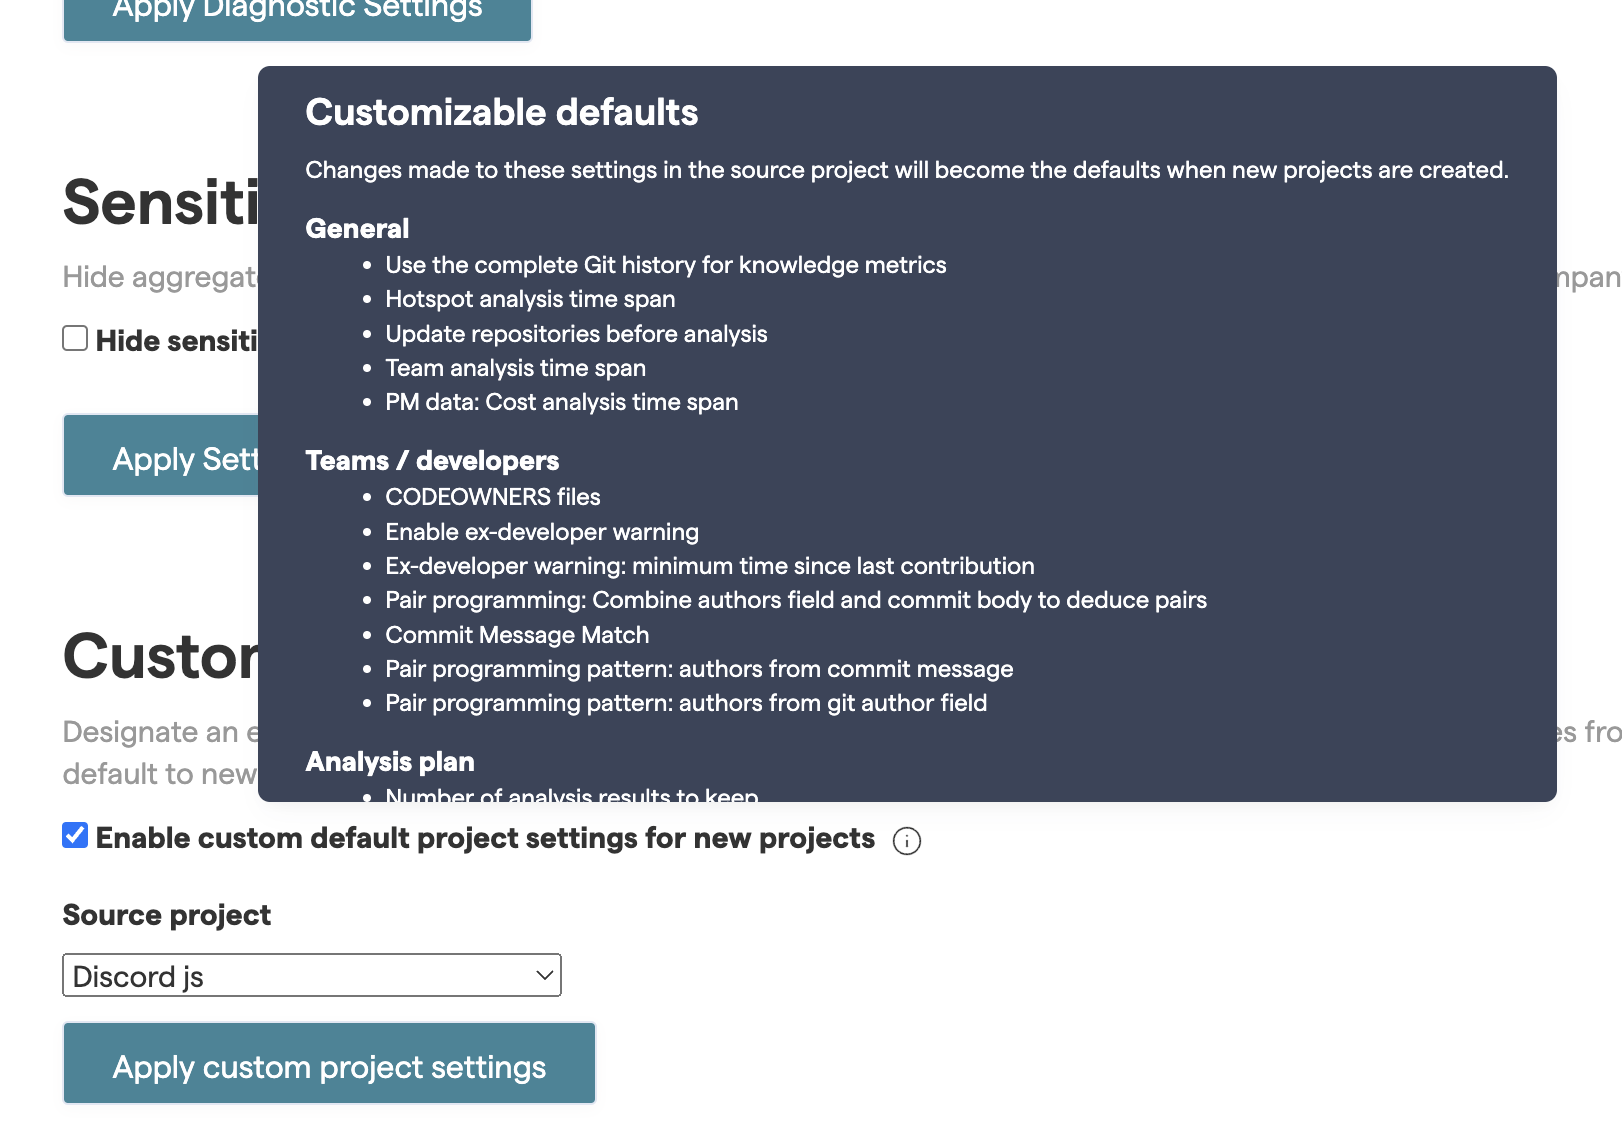1622x1122 pixels.
Task: Select the Commit Message Match entry
Action: pos(517,634)
